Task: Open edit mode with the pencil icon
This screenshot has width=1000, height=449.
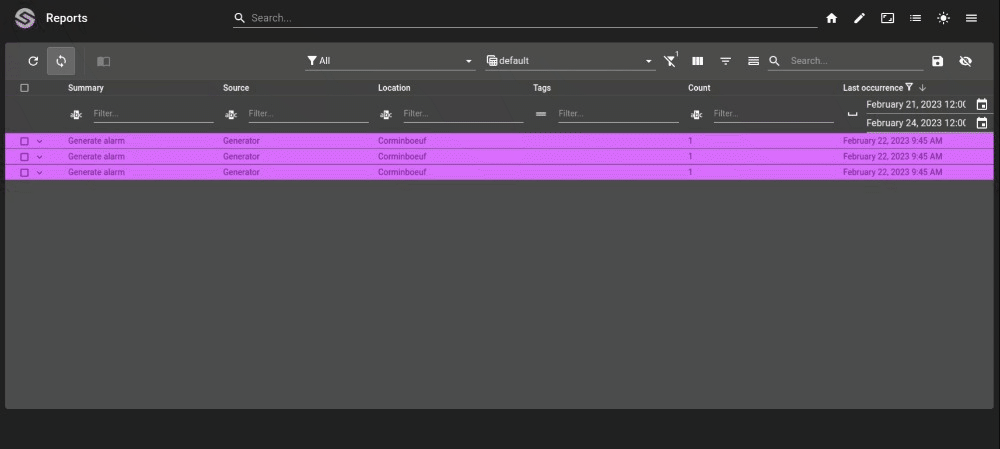Action: (860, 18)
